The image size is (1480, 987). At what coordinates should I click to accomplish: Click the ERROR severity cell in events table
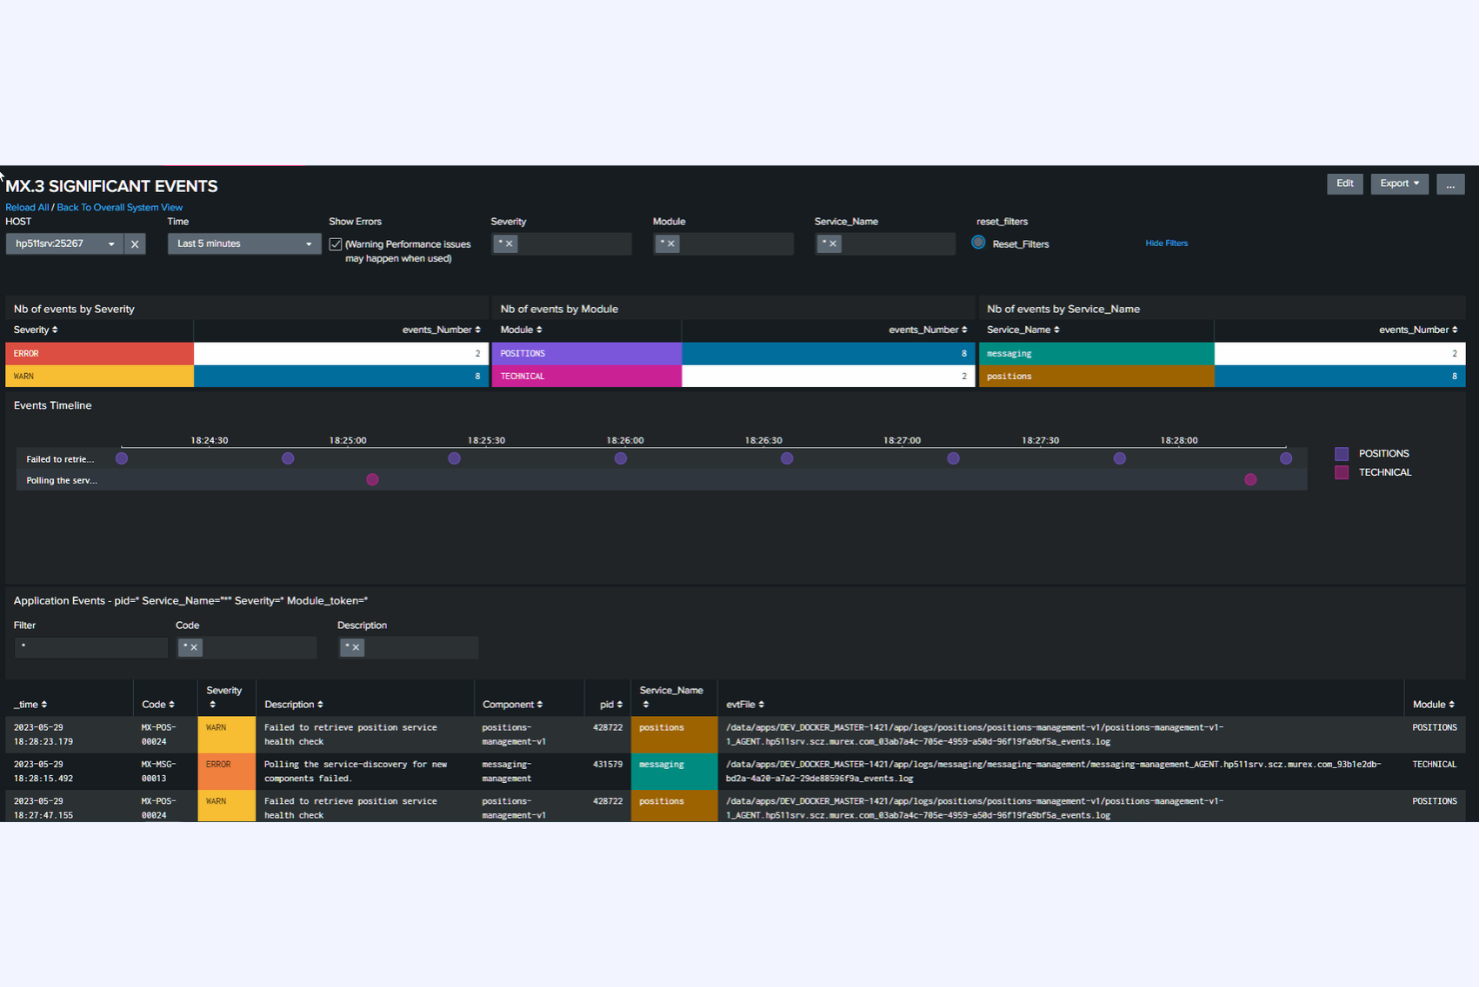[x=227, y=772]
